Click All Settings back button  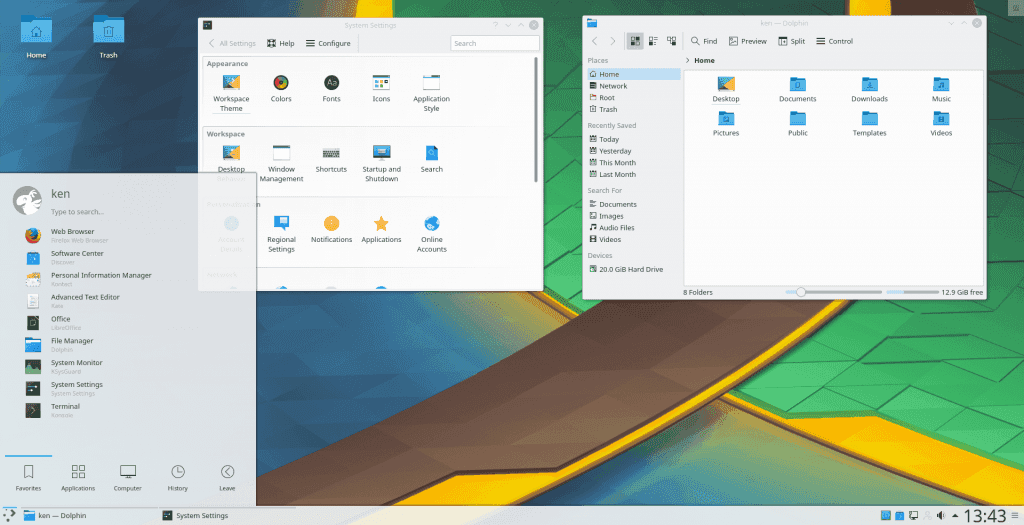[232, 43]
